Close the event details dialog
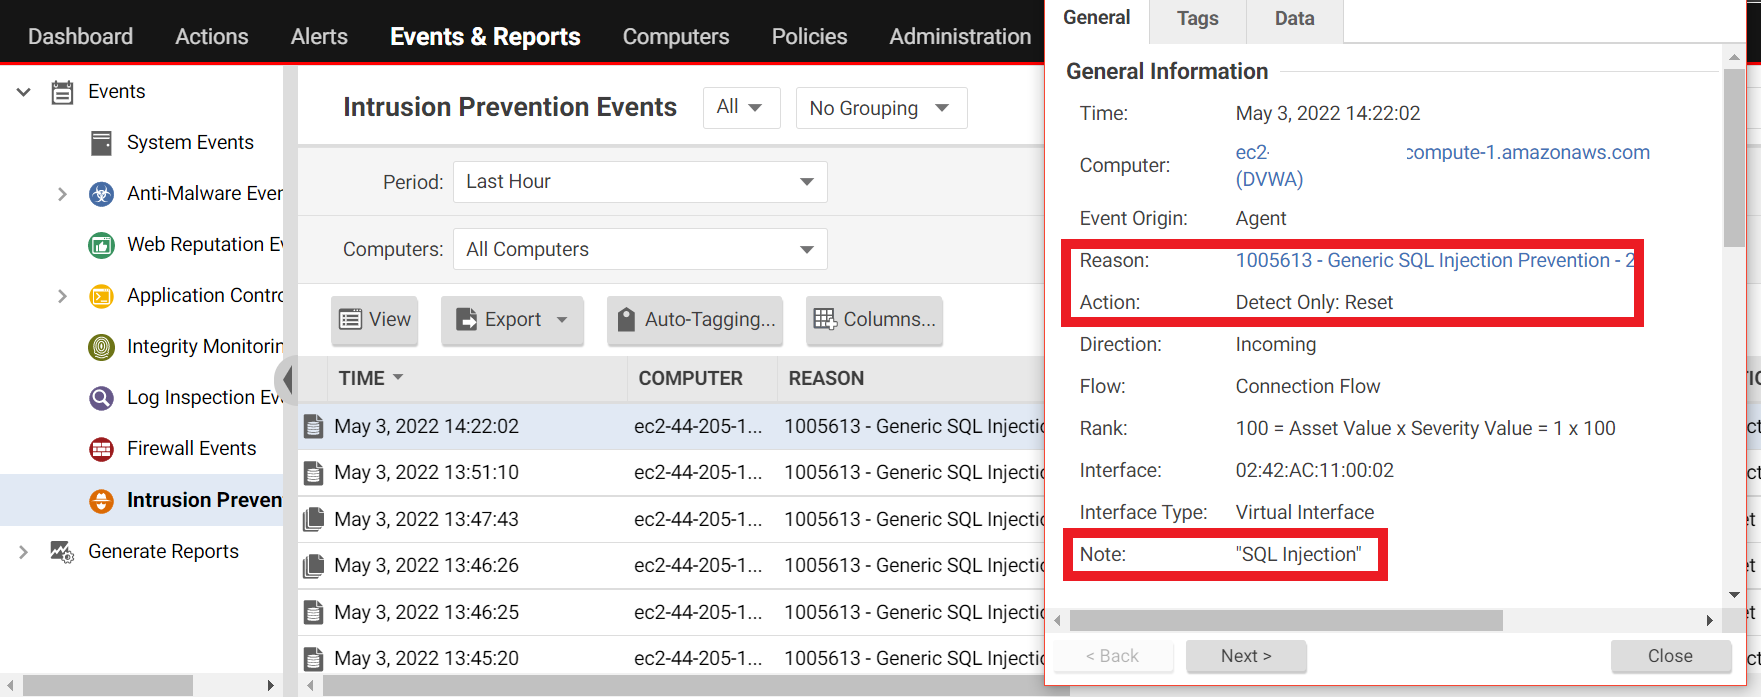 pyautogui.click(x=1670, y=656)
